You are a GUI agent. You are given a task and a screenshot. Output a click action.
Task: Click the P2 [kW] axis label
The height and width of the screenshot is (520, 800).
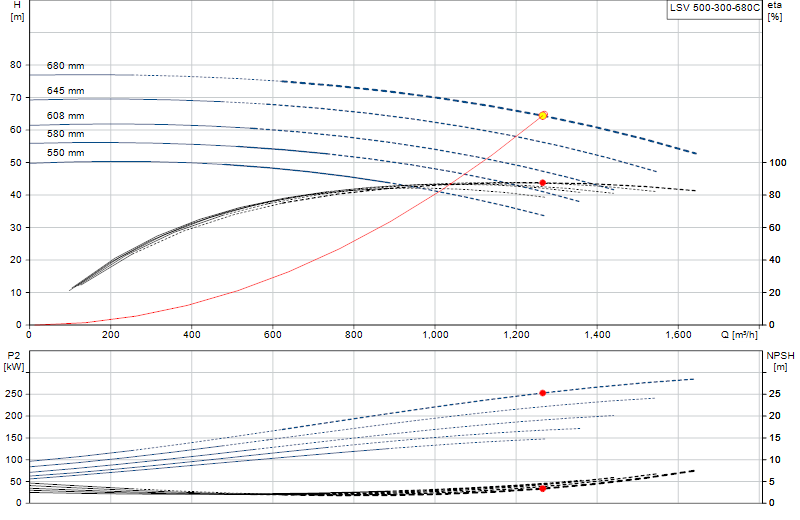coord(14,361)
